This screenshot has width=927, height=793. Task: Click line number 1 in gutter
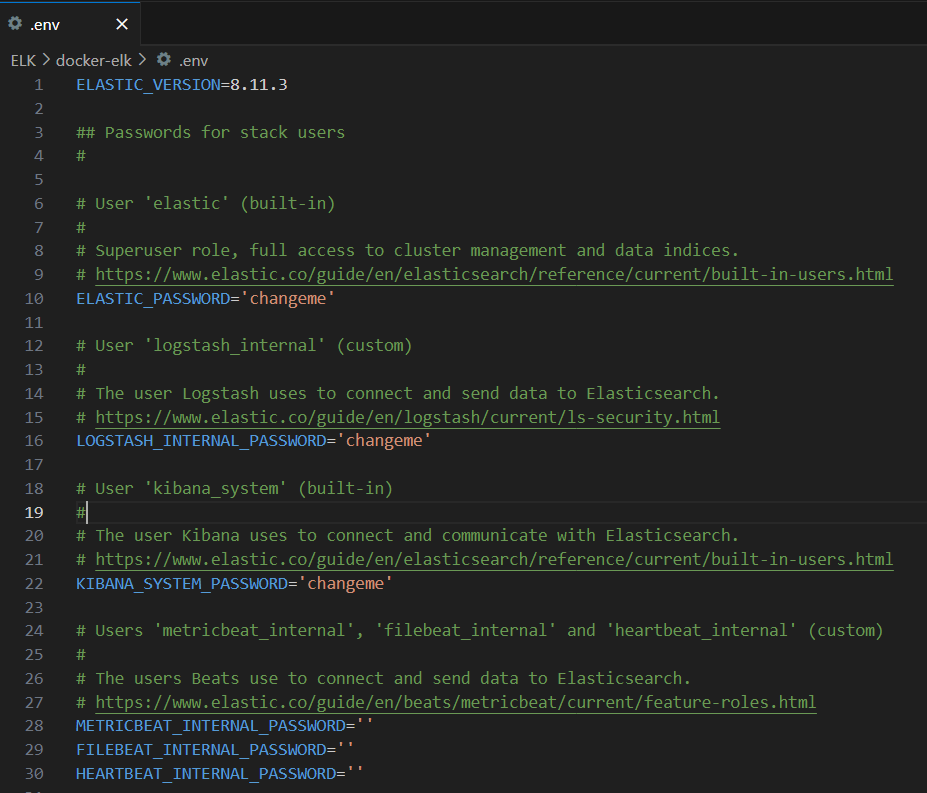[x=38, y=85]
